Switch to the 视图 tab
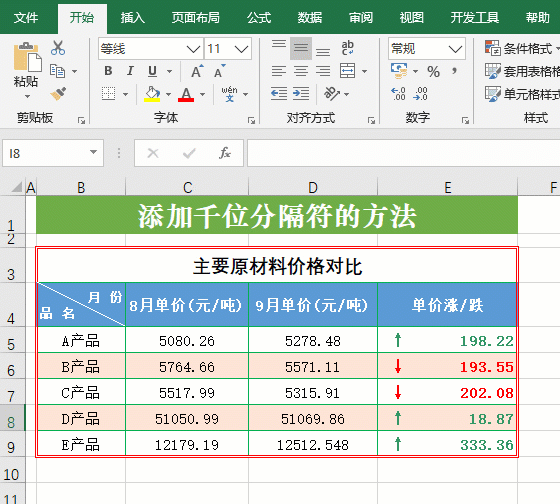The image size is (560, 504). [411, 18]
